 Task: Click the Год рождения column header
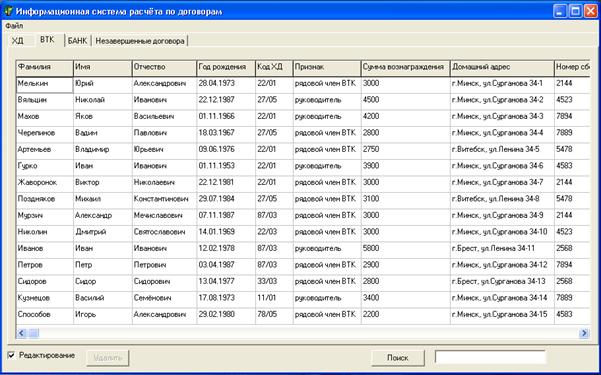click(226, 68)
